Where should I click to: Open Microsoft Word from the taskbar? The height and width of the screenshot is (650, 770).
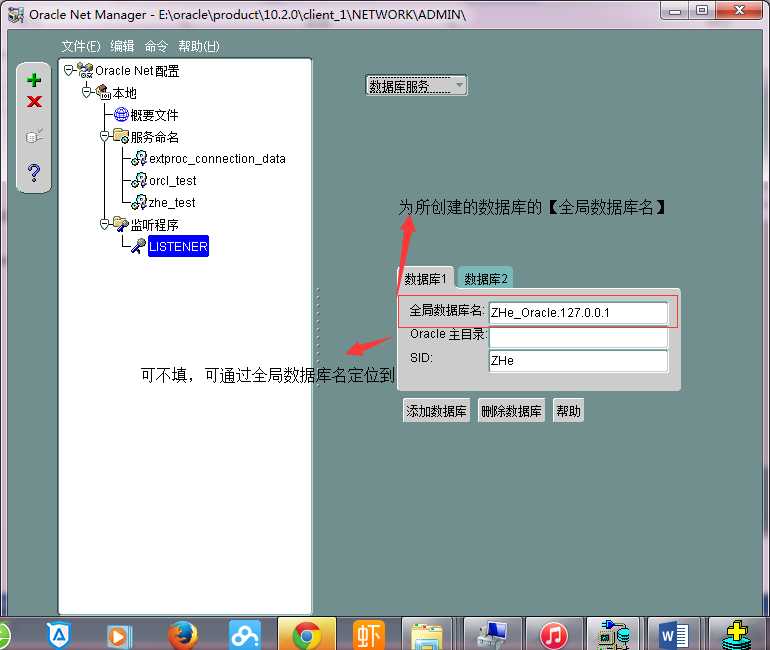tap(674, 635)
